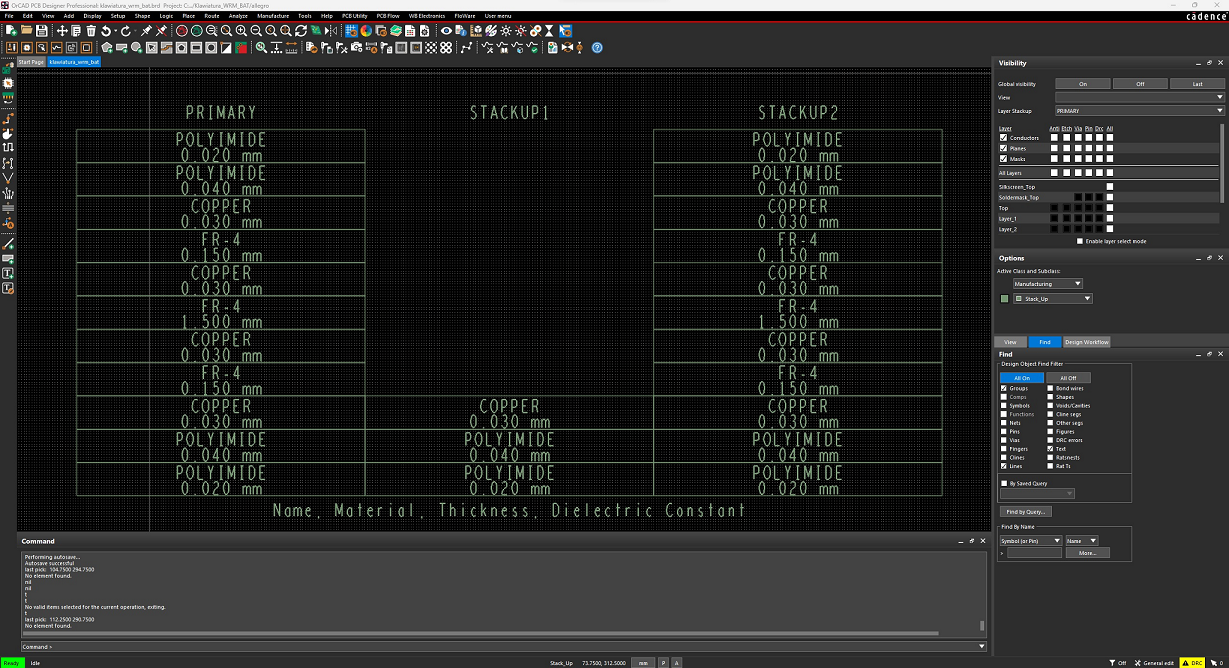Open the Route menu
The width and height of the screenshot is (1229, 668).
click(211, 16)
